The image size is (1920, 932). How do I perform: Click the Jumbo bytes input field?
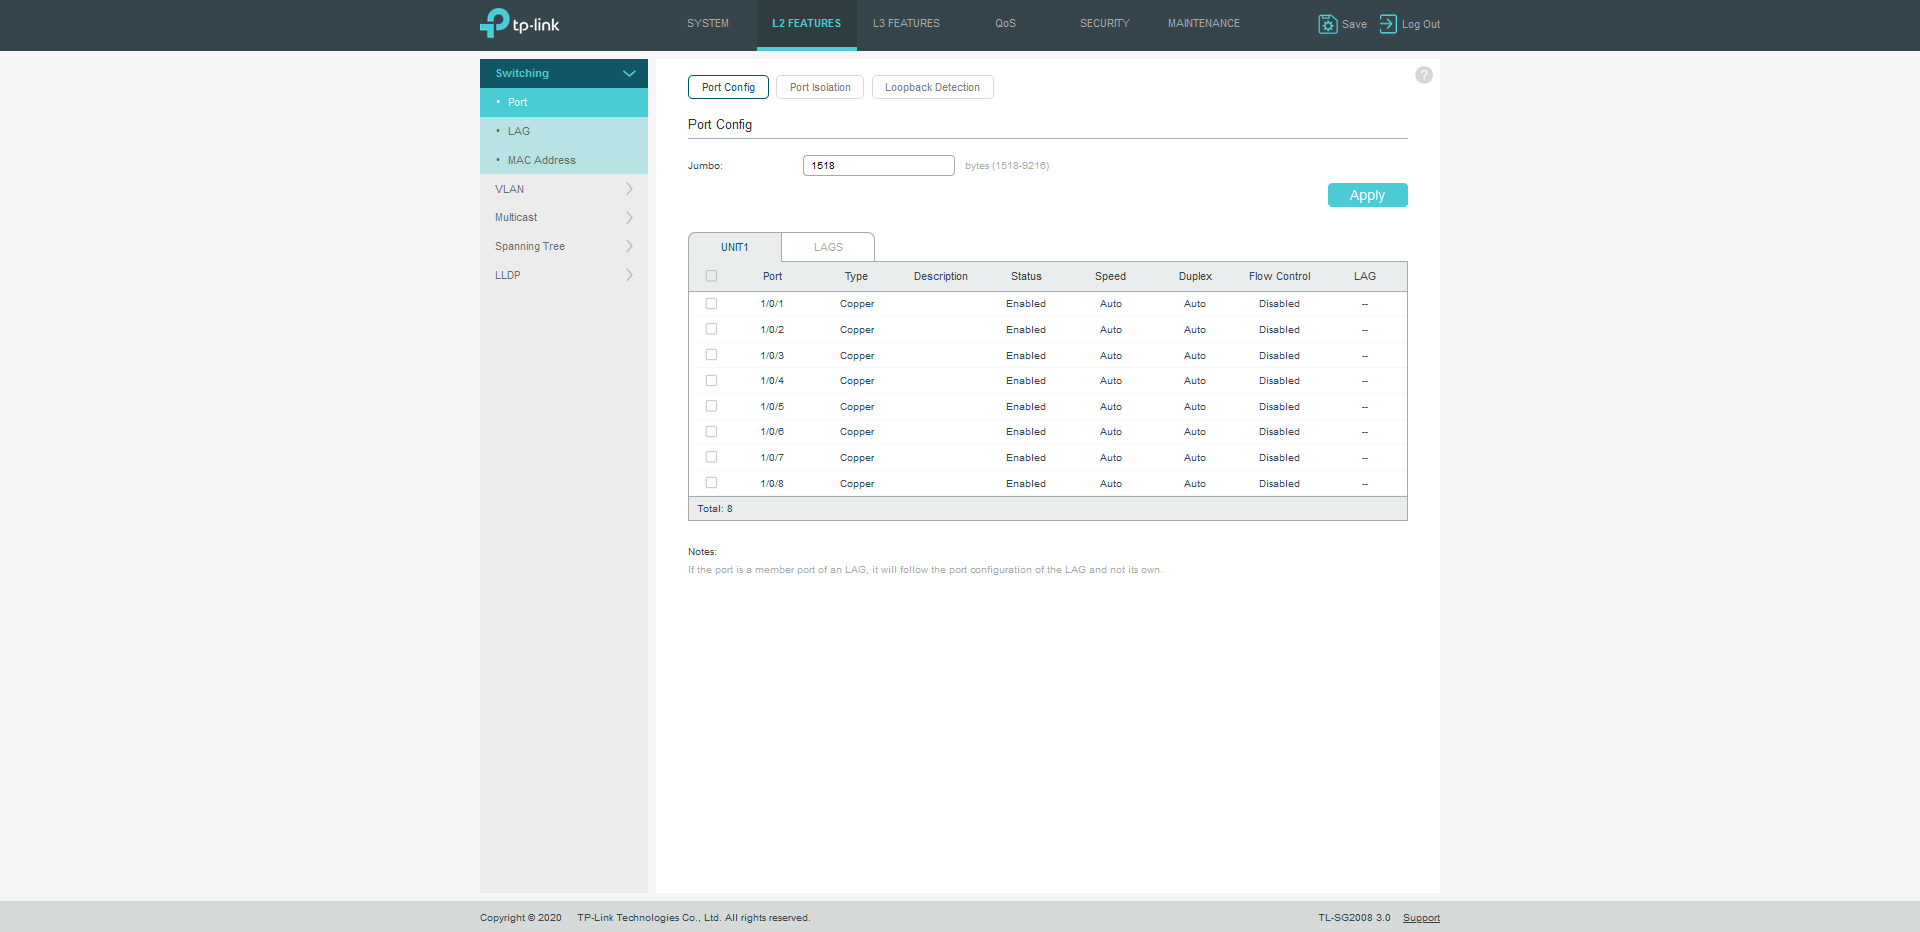[x=879, y=165]
